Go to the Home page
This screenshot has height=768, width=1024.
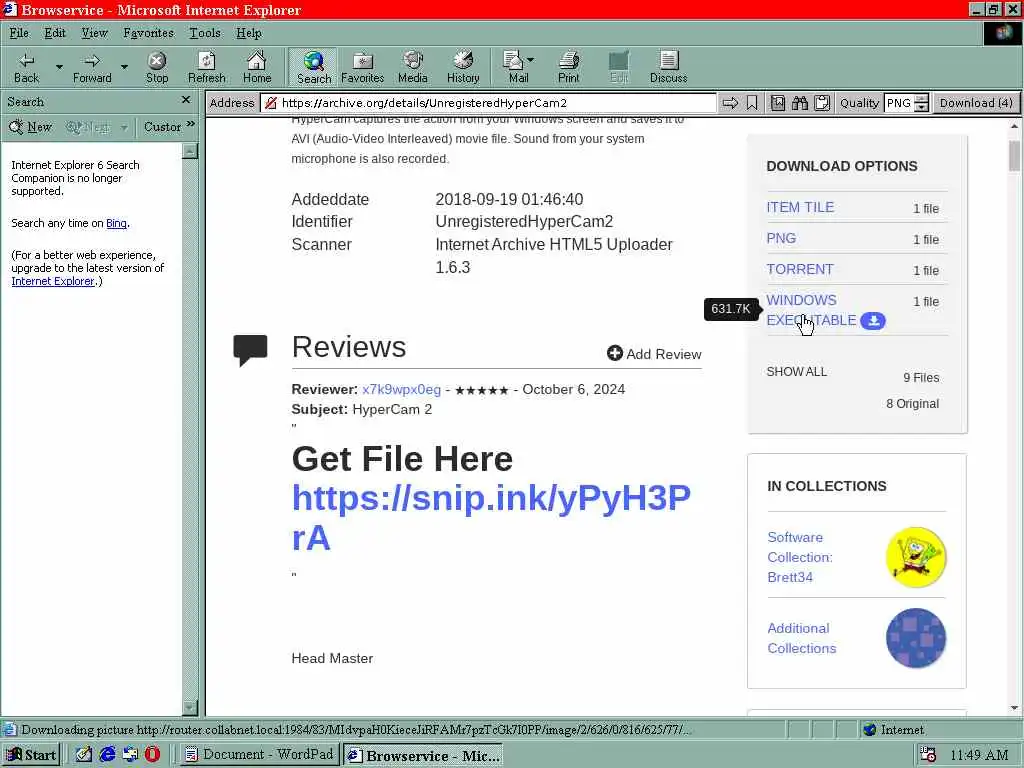click(257, 68)
